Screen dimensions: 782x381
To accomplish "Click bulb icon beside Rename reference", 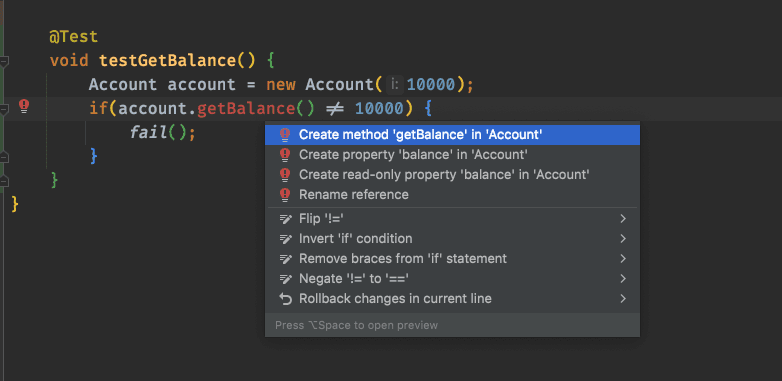I will point(285,194).
